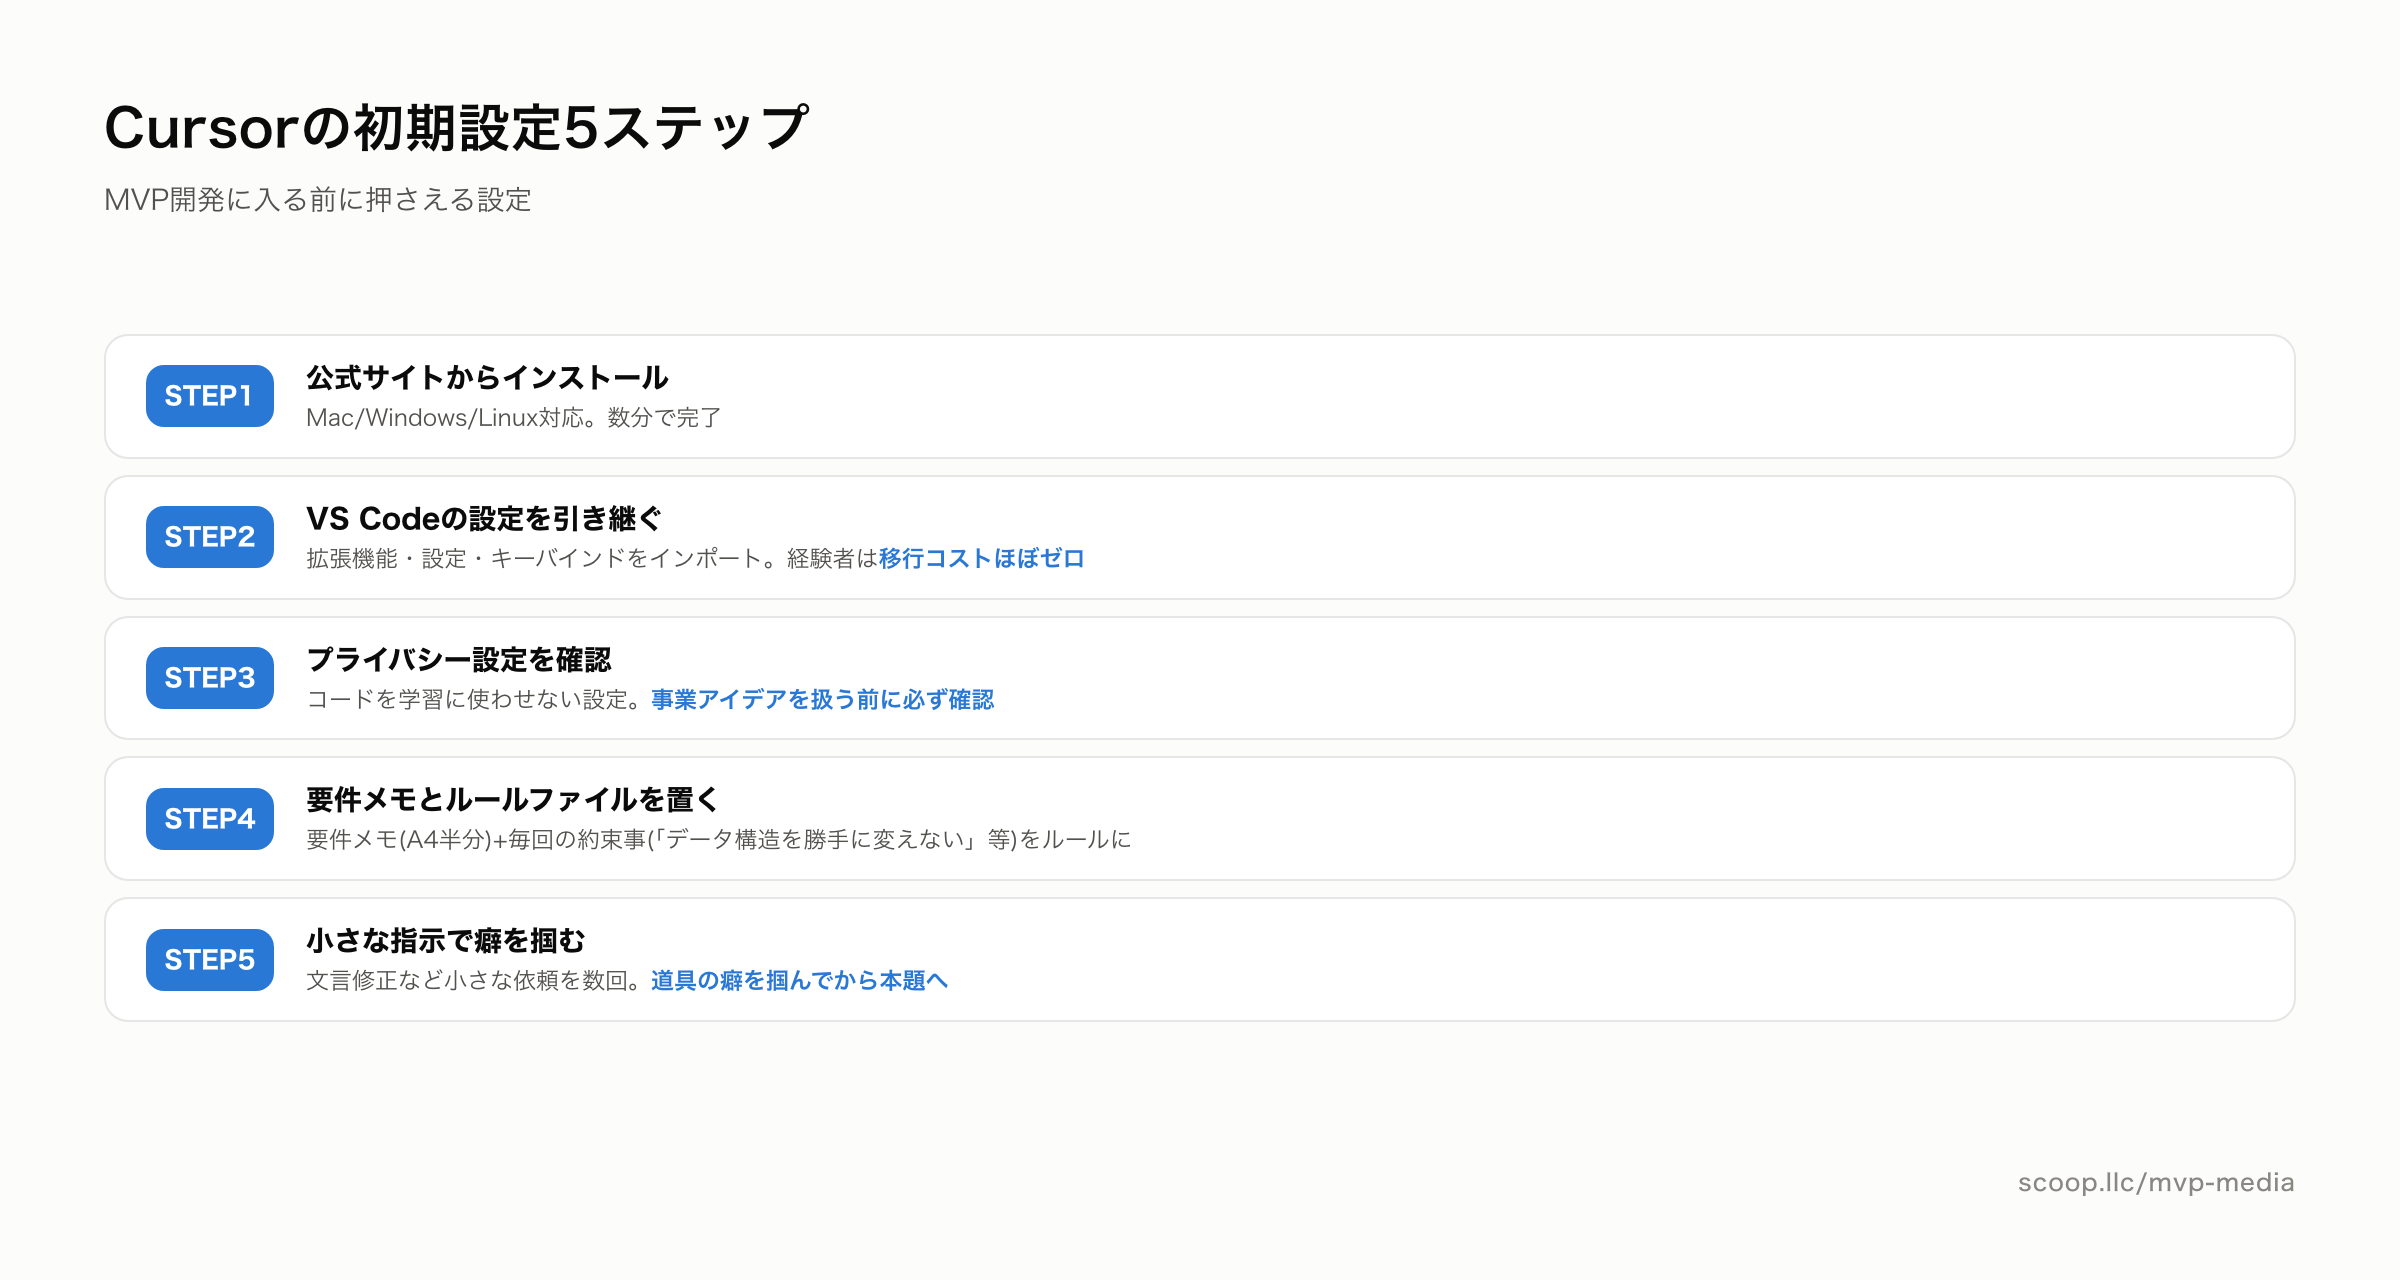Click the STEP5 blue badge
2400x1280 pixels.
(x=210, y=960)
